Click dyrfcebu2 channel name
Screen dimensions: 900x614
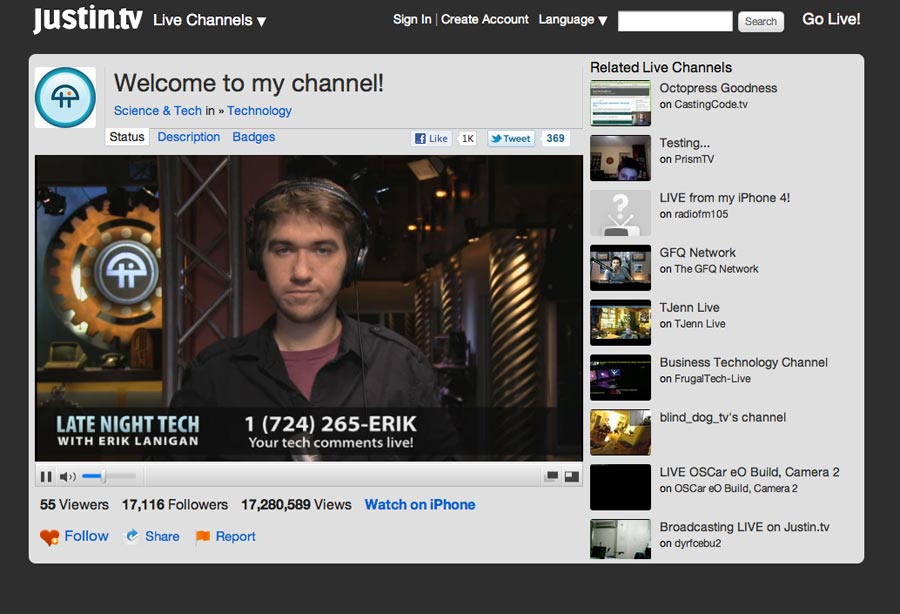tap(697, 543)
